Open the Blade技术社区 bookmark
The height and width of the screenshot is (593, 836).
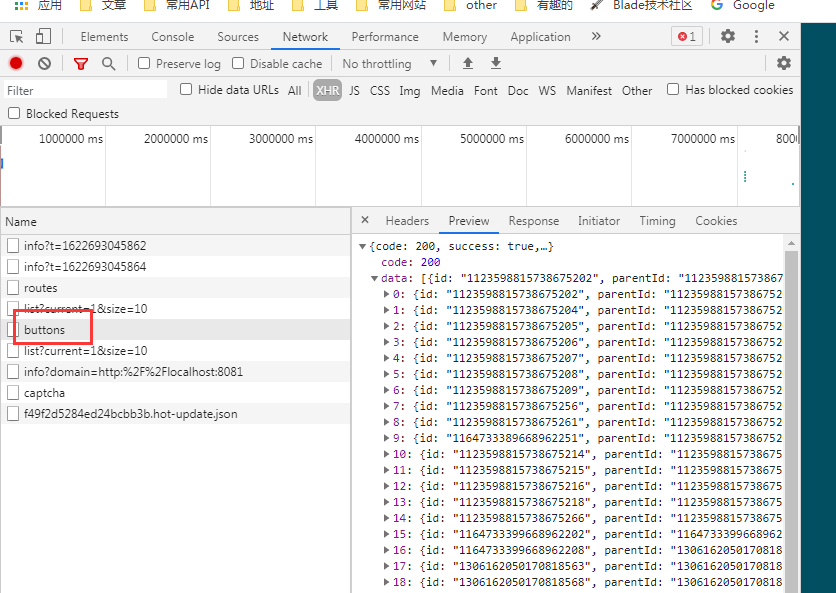tap(641, 5)
